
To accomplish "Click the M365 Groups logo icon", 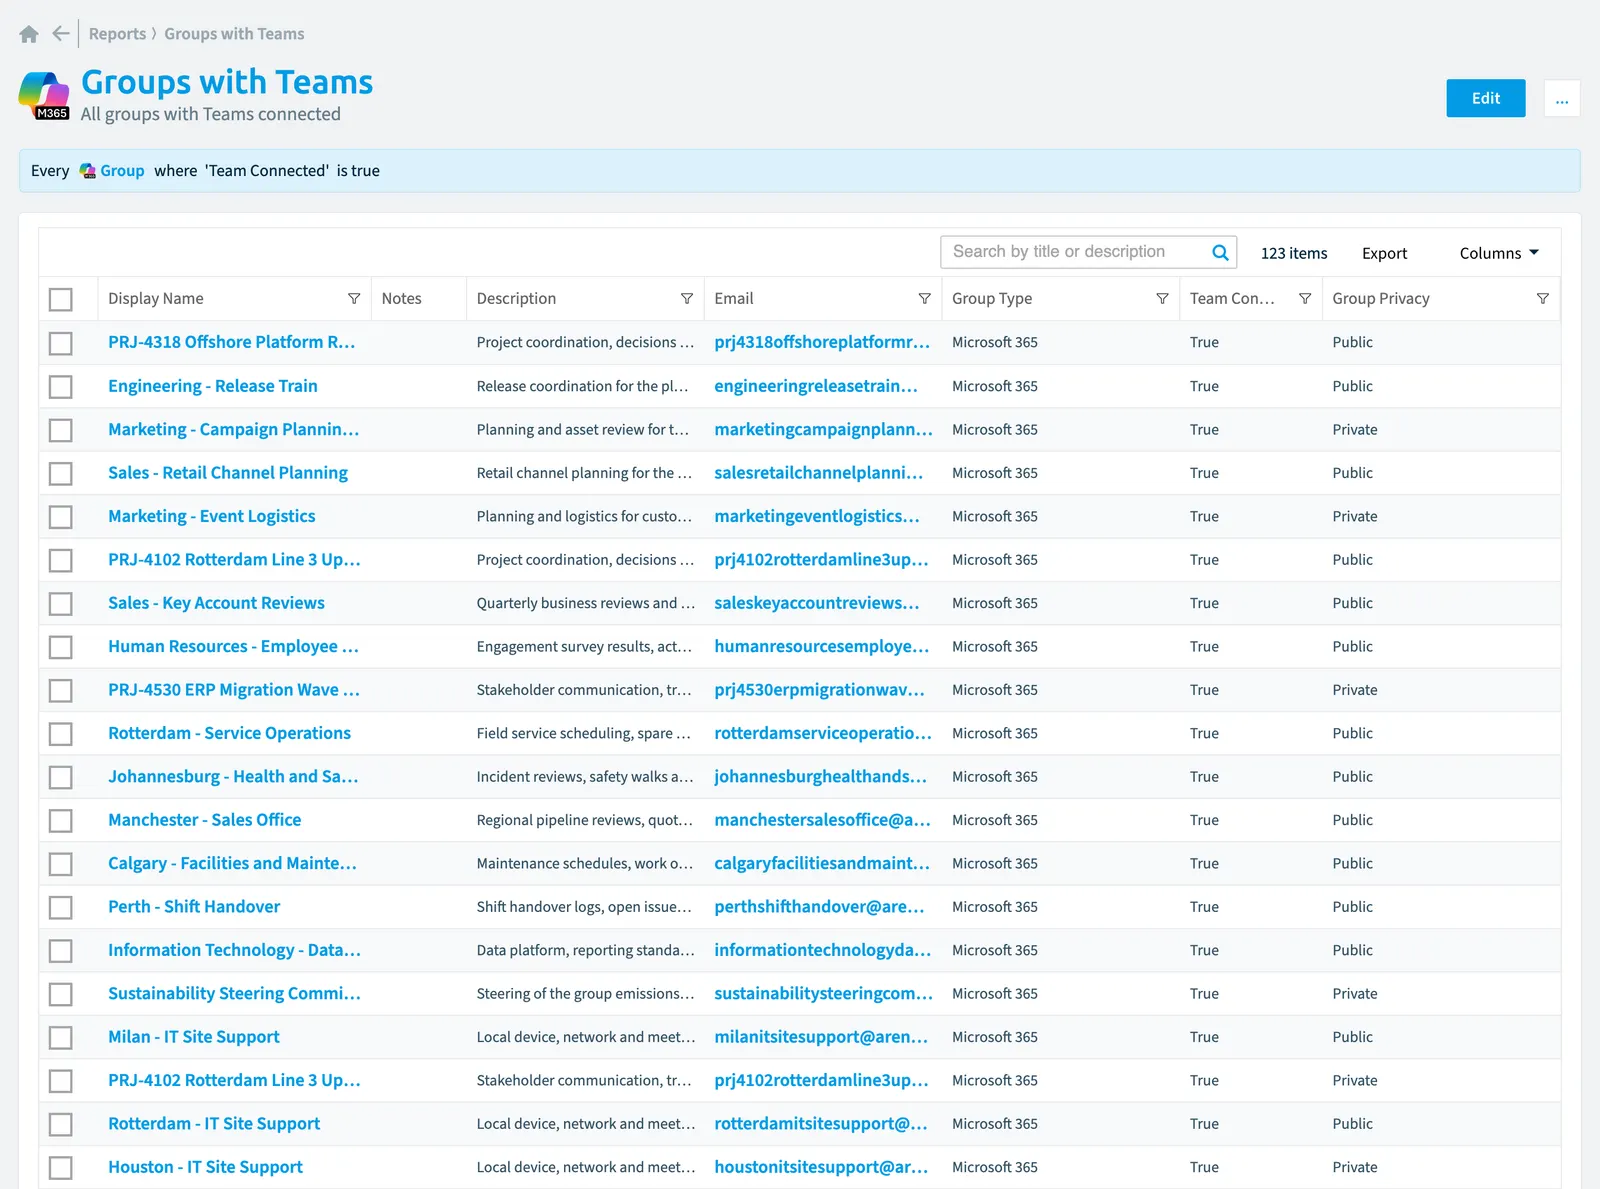I will coord(44,96).
